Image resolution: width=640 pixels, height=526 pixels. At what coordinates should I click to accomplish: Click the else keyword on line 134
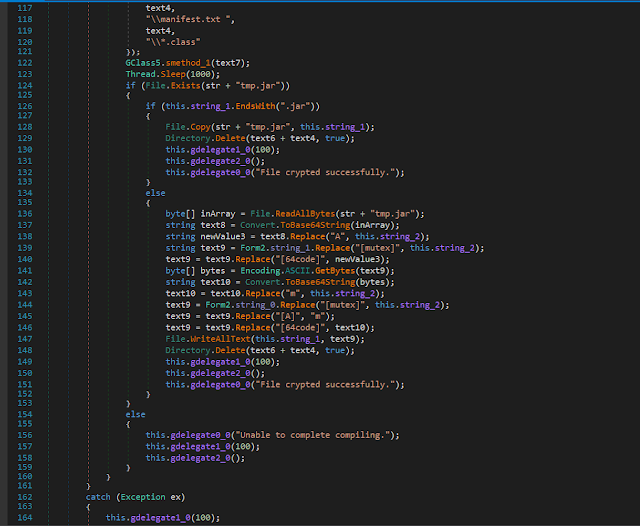tap(156, 193)
